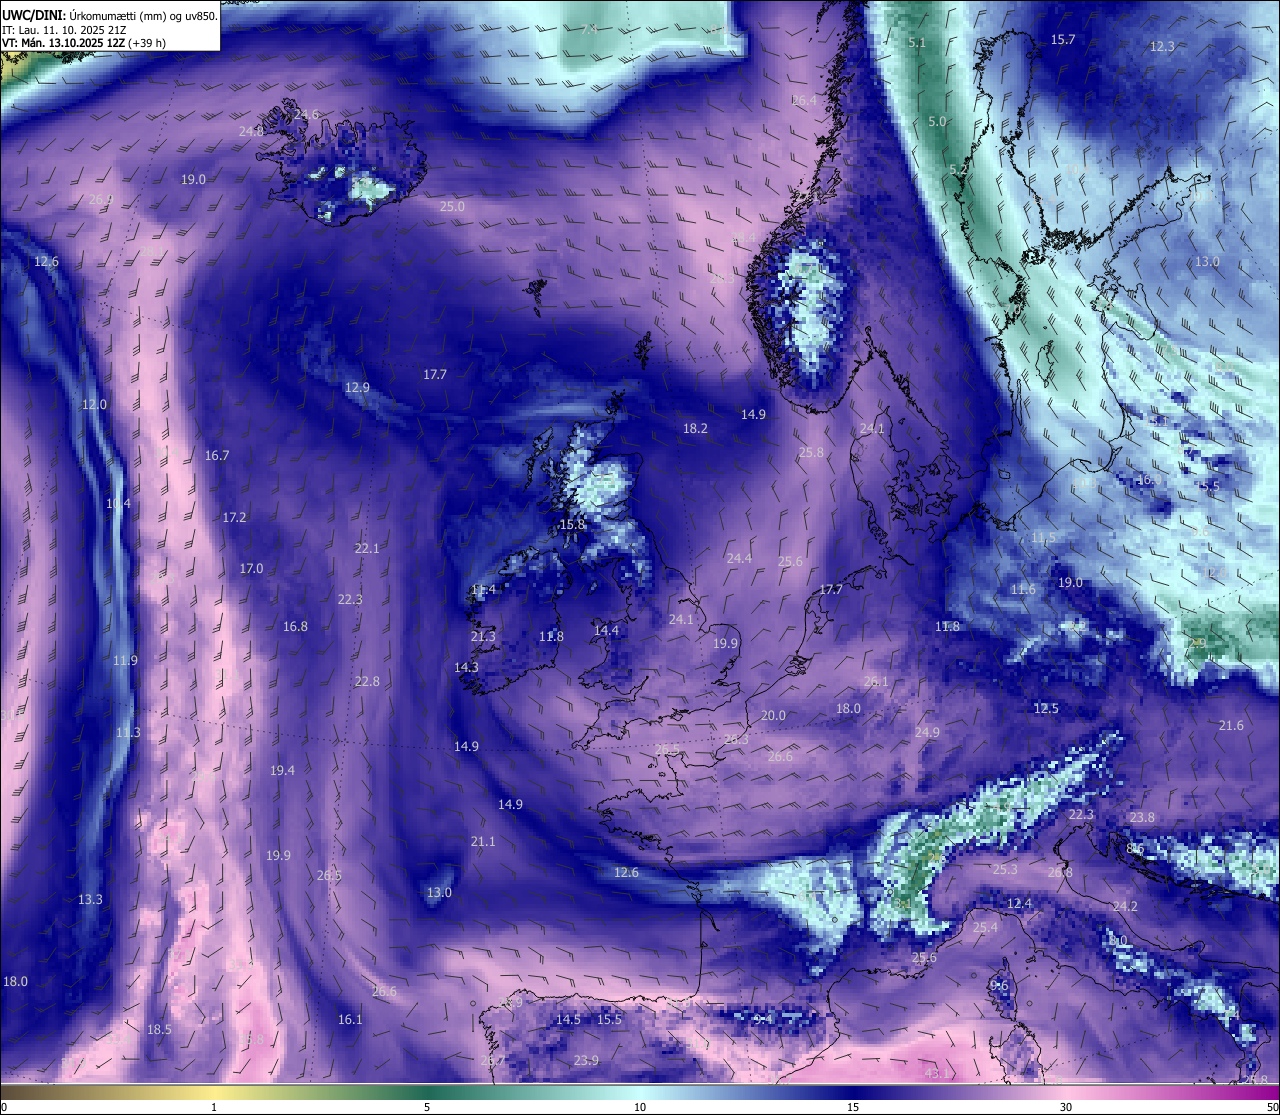Pick the 14.4 map value
The image size is (1280, 1115).
606,631
